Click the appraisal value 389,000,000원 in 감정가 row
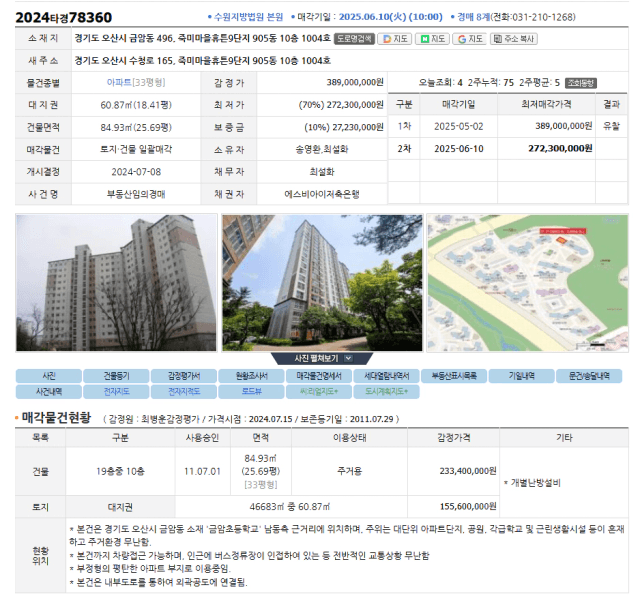Viewport: 640px width, 596px height. coord(355,82)
